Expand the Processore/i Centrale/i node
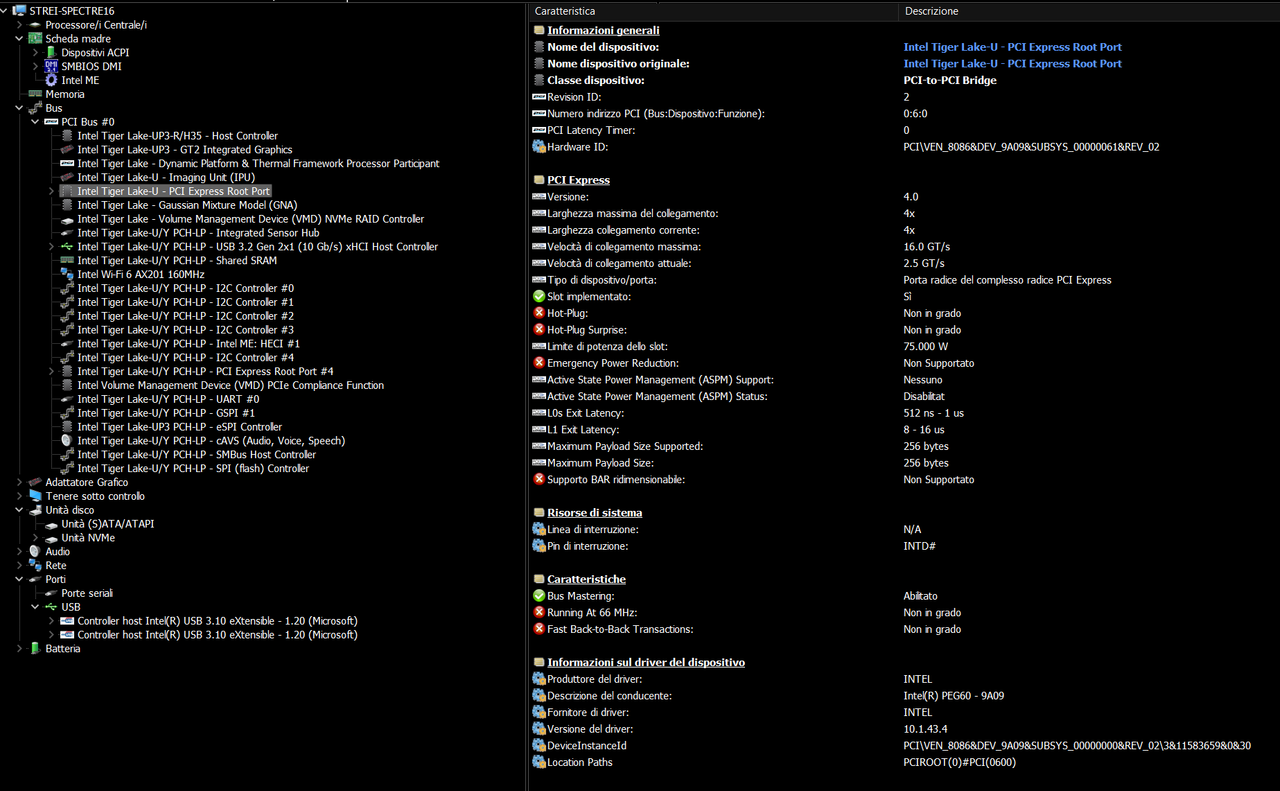This screenshot has height=791, width=1280. (20, 24)
